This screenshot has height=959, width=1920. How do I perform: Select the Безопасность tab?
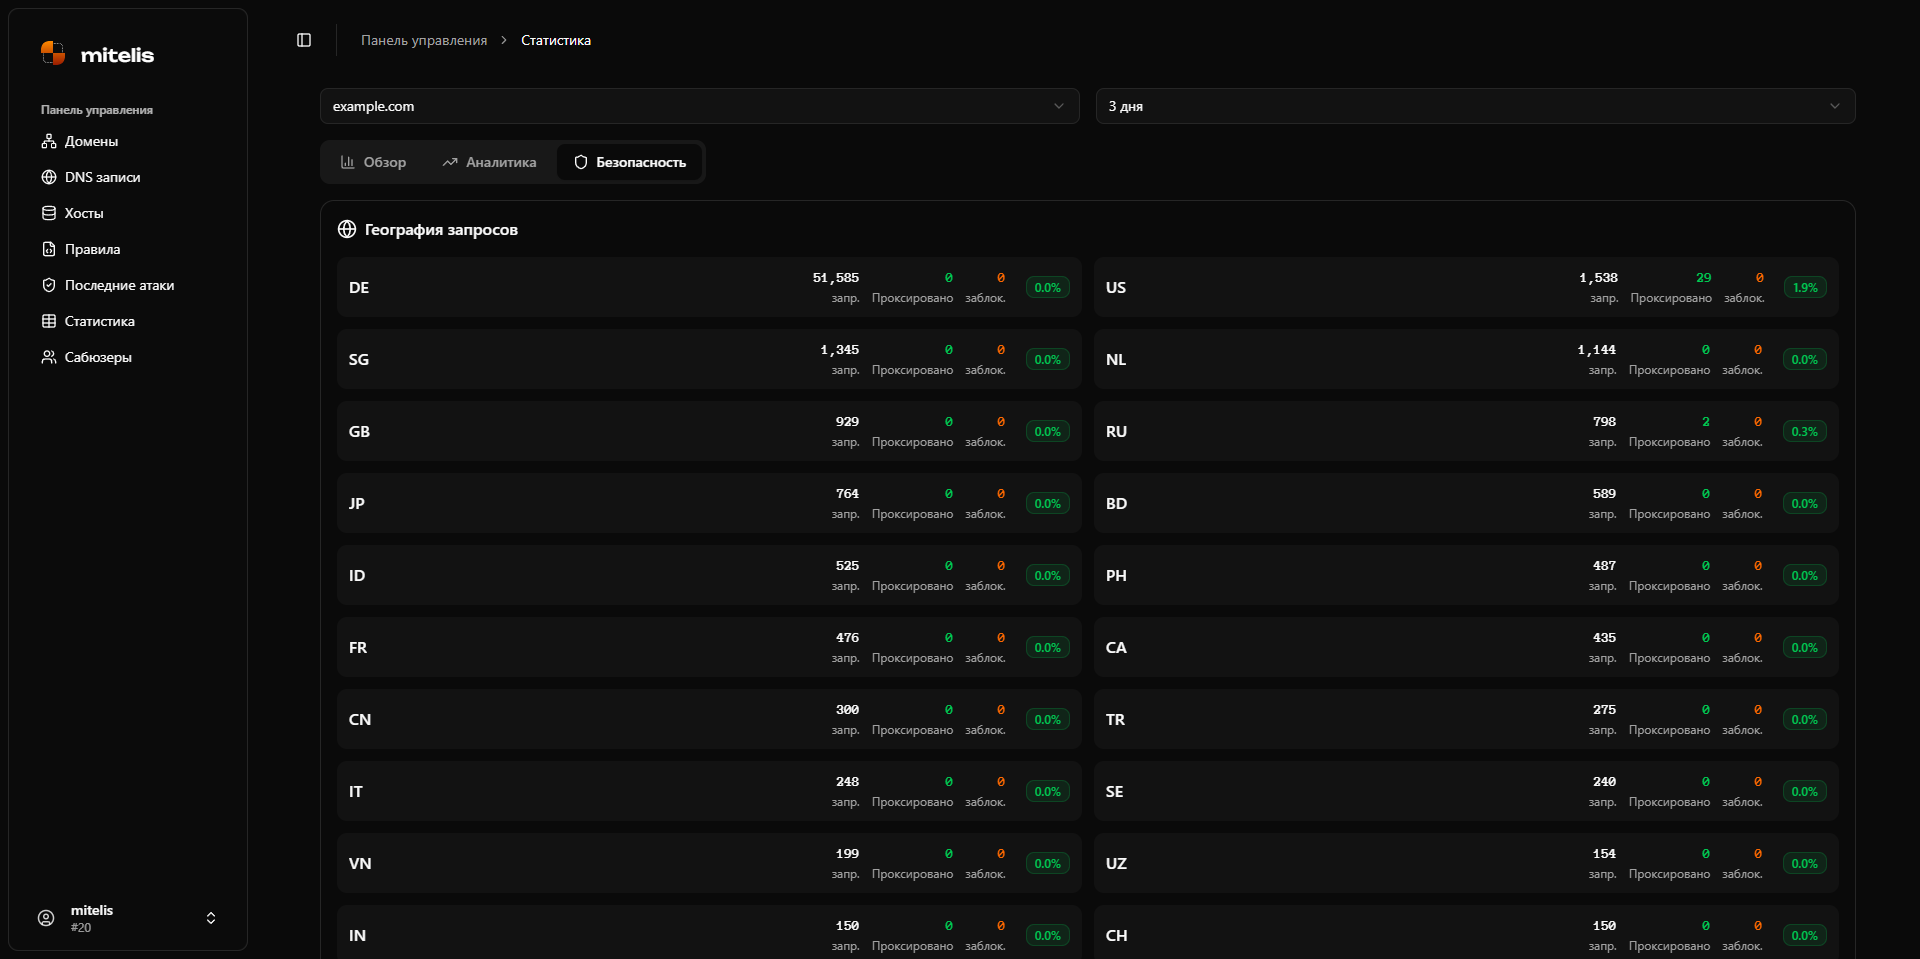(630, 162)
